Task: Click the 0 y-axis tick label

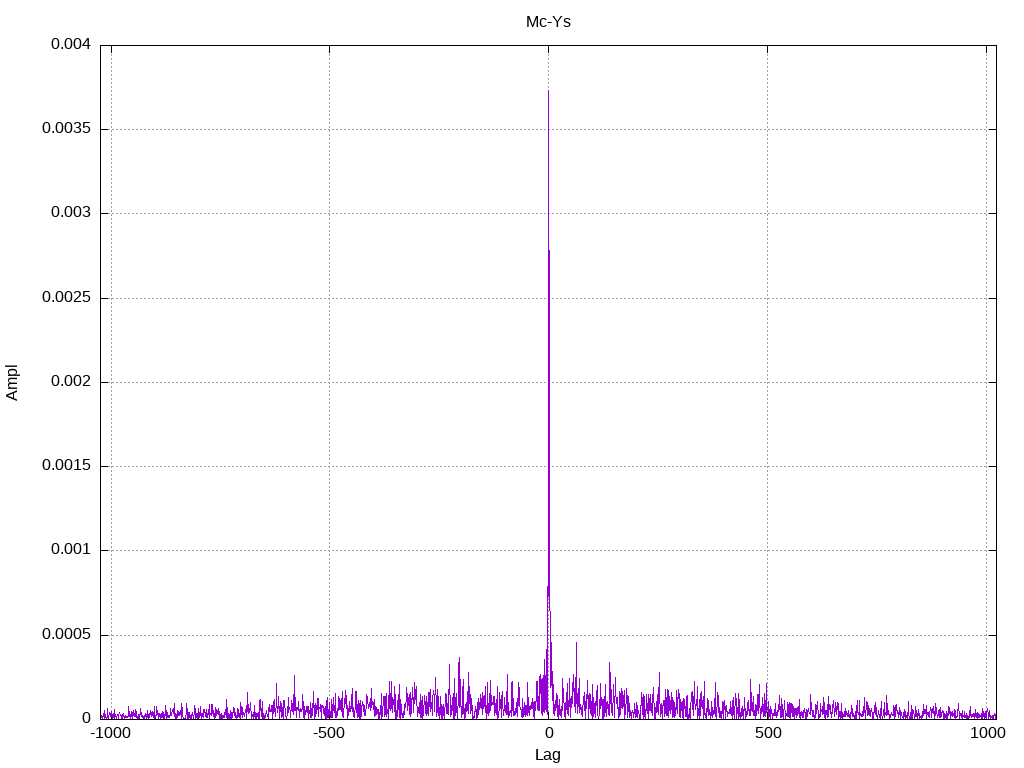Action: (x=86, y=718)
